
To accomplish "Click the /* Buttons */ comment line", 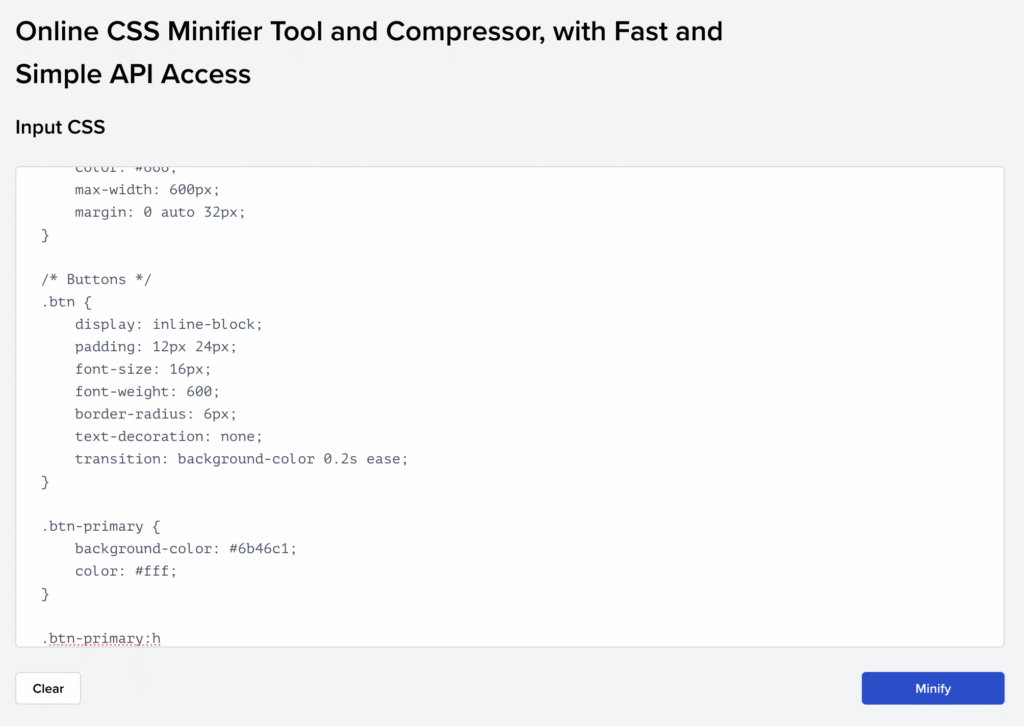I will (x=96, y=279).
